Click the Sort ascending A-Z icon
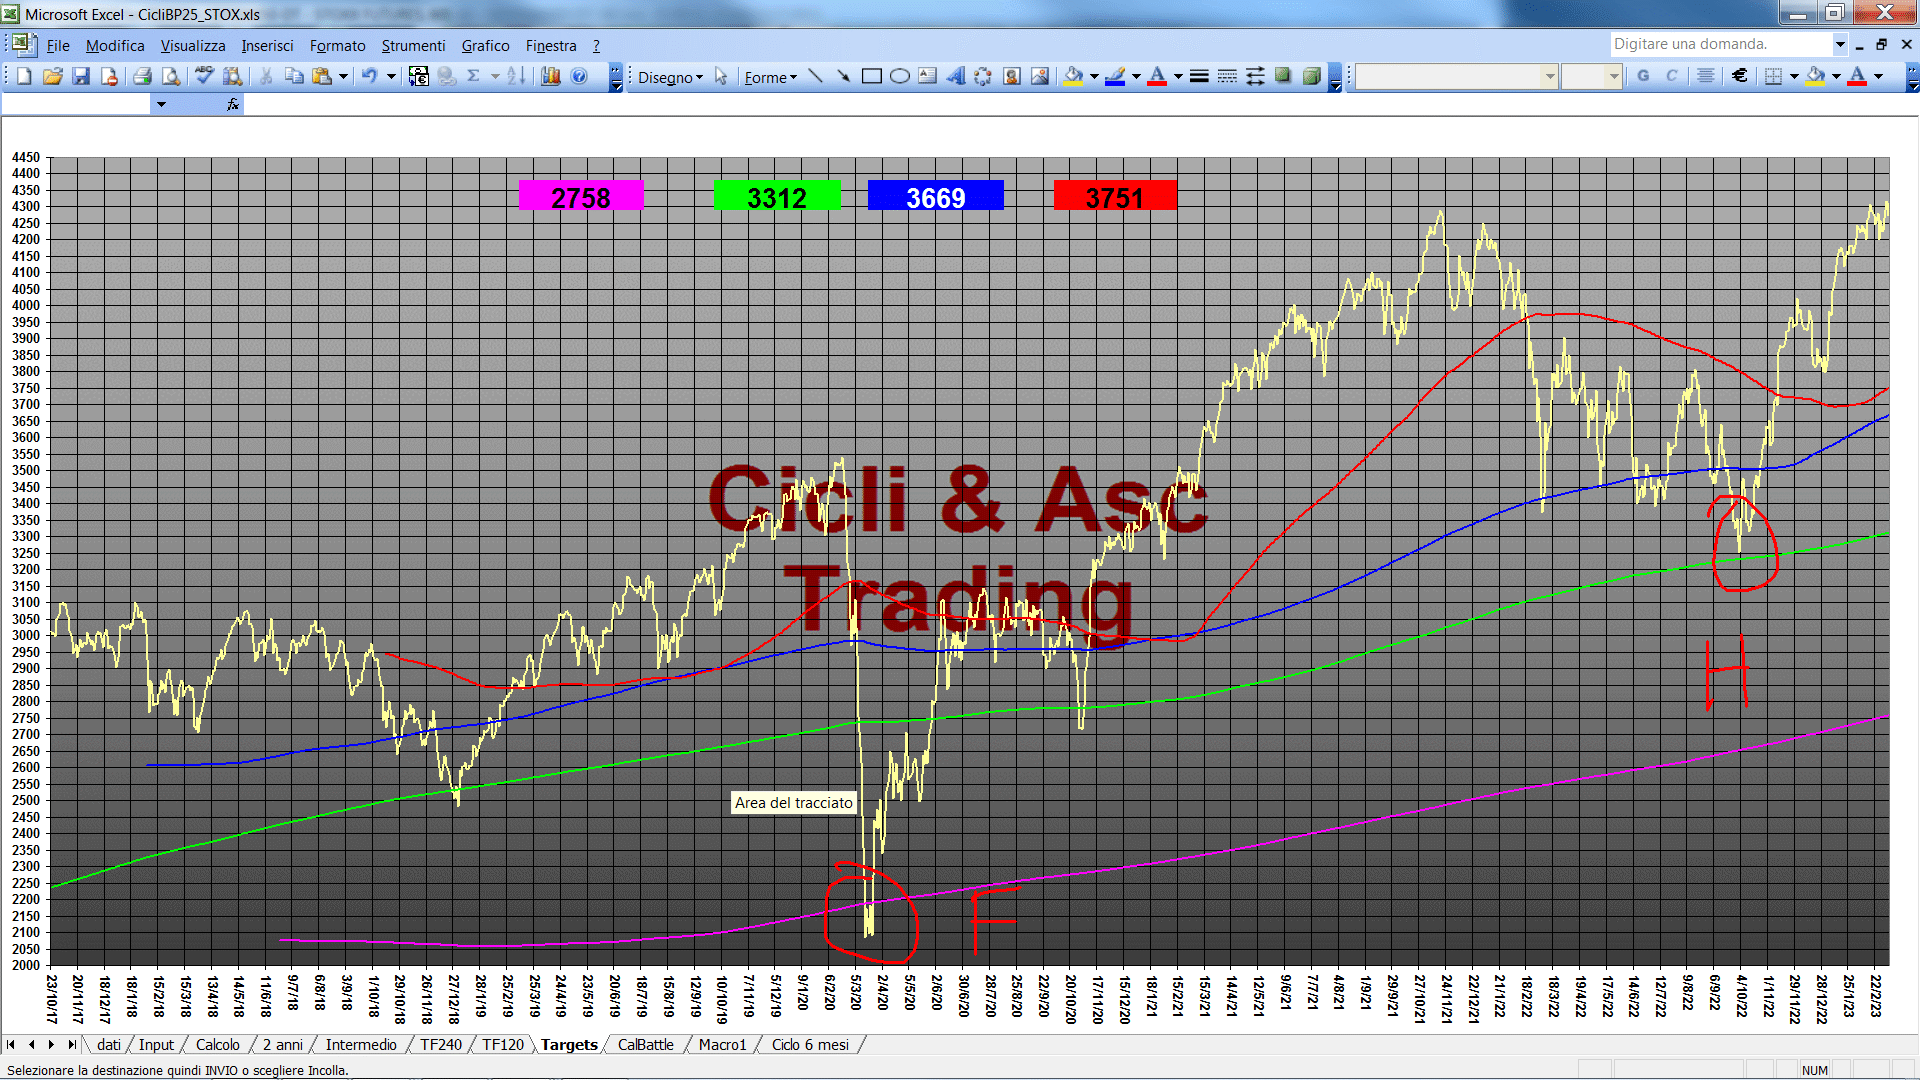The height and width of the screenshot is (1080, 1920). point(516,76)
